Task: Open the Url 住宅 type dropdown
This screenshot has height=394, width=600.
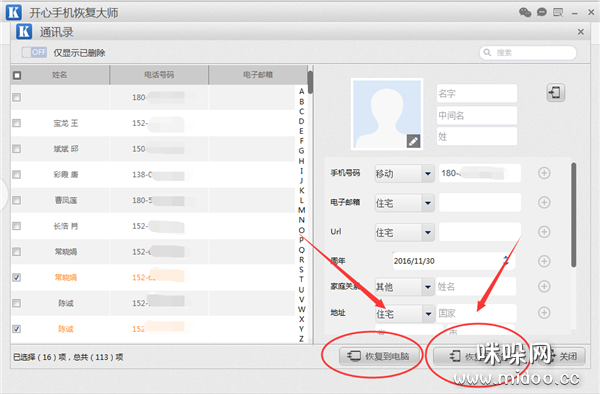Action: pos(404,232)
